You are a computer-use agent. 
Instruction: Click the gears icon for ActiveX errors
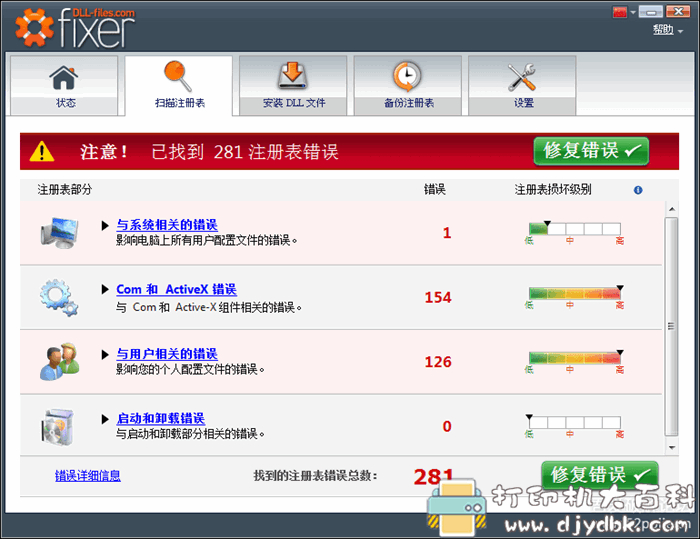pyautogui.click(x=59, y=298)
